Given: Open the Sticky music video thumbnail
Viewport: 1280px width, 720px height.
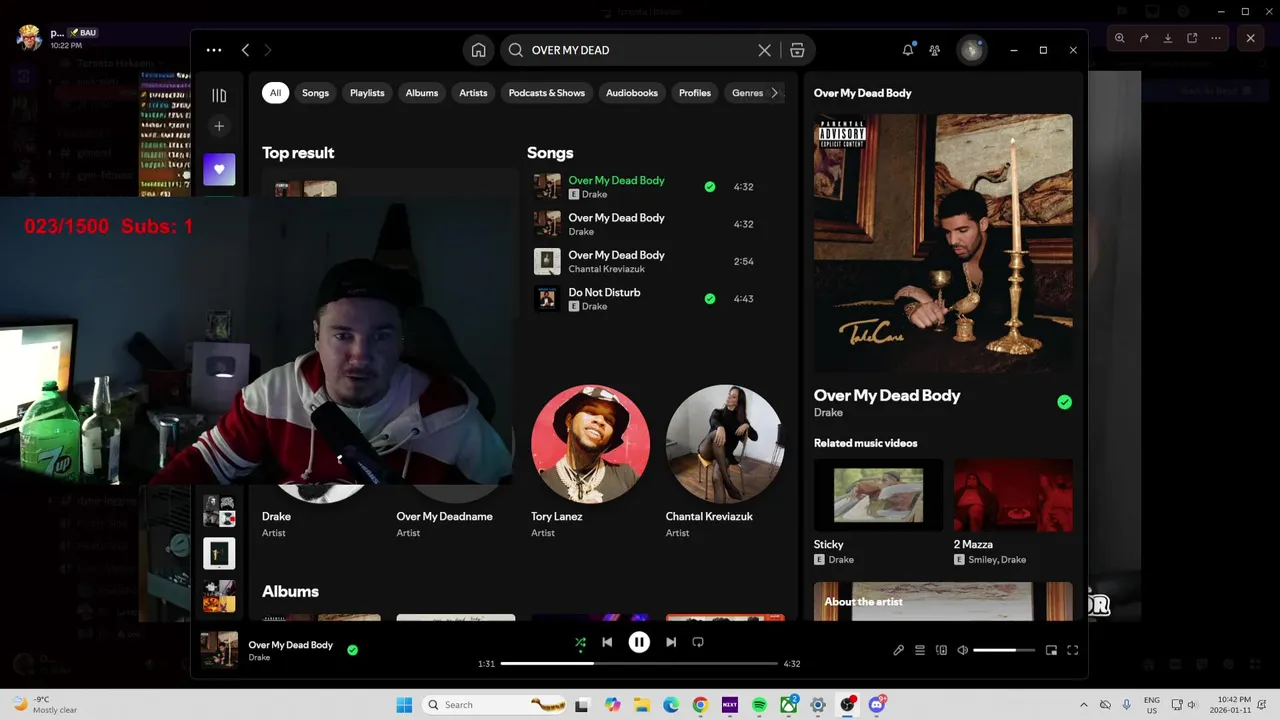Looking at the screenshot, I should coord(878,495).
